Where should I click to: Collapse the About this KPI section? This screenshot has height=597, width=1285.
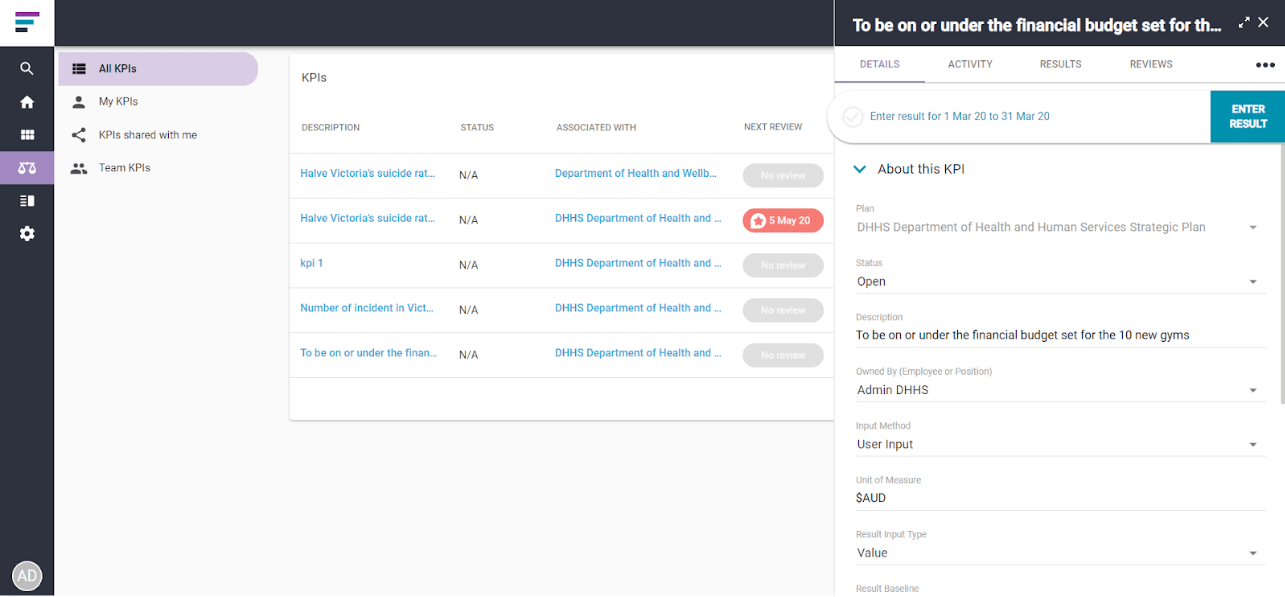[859, 169]
